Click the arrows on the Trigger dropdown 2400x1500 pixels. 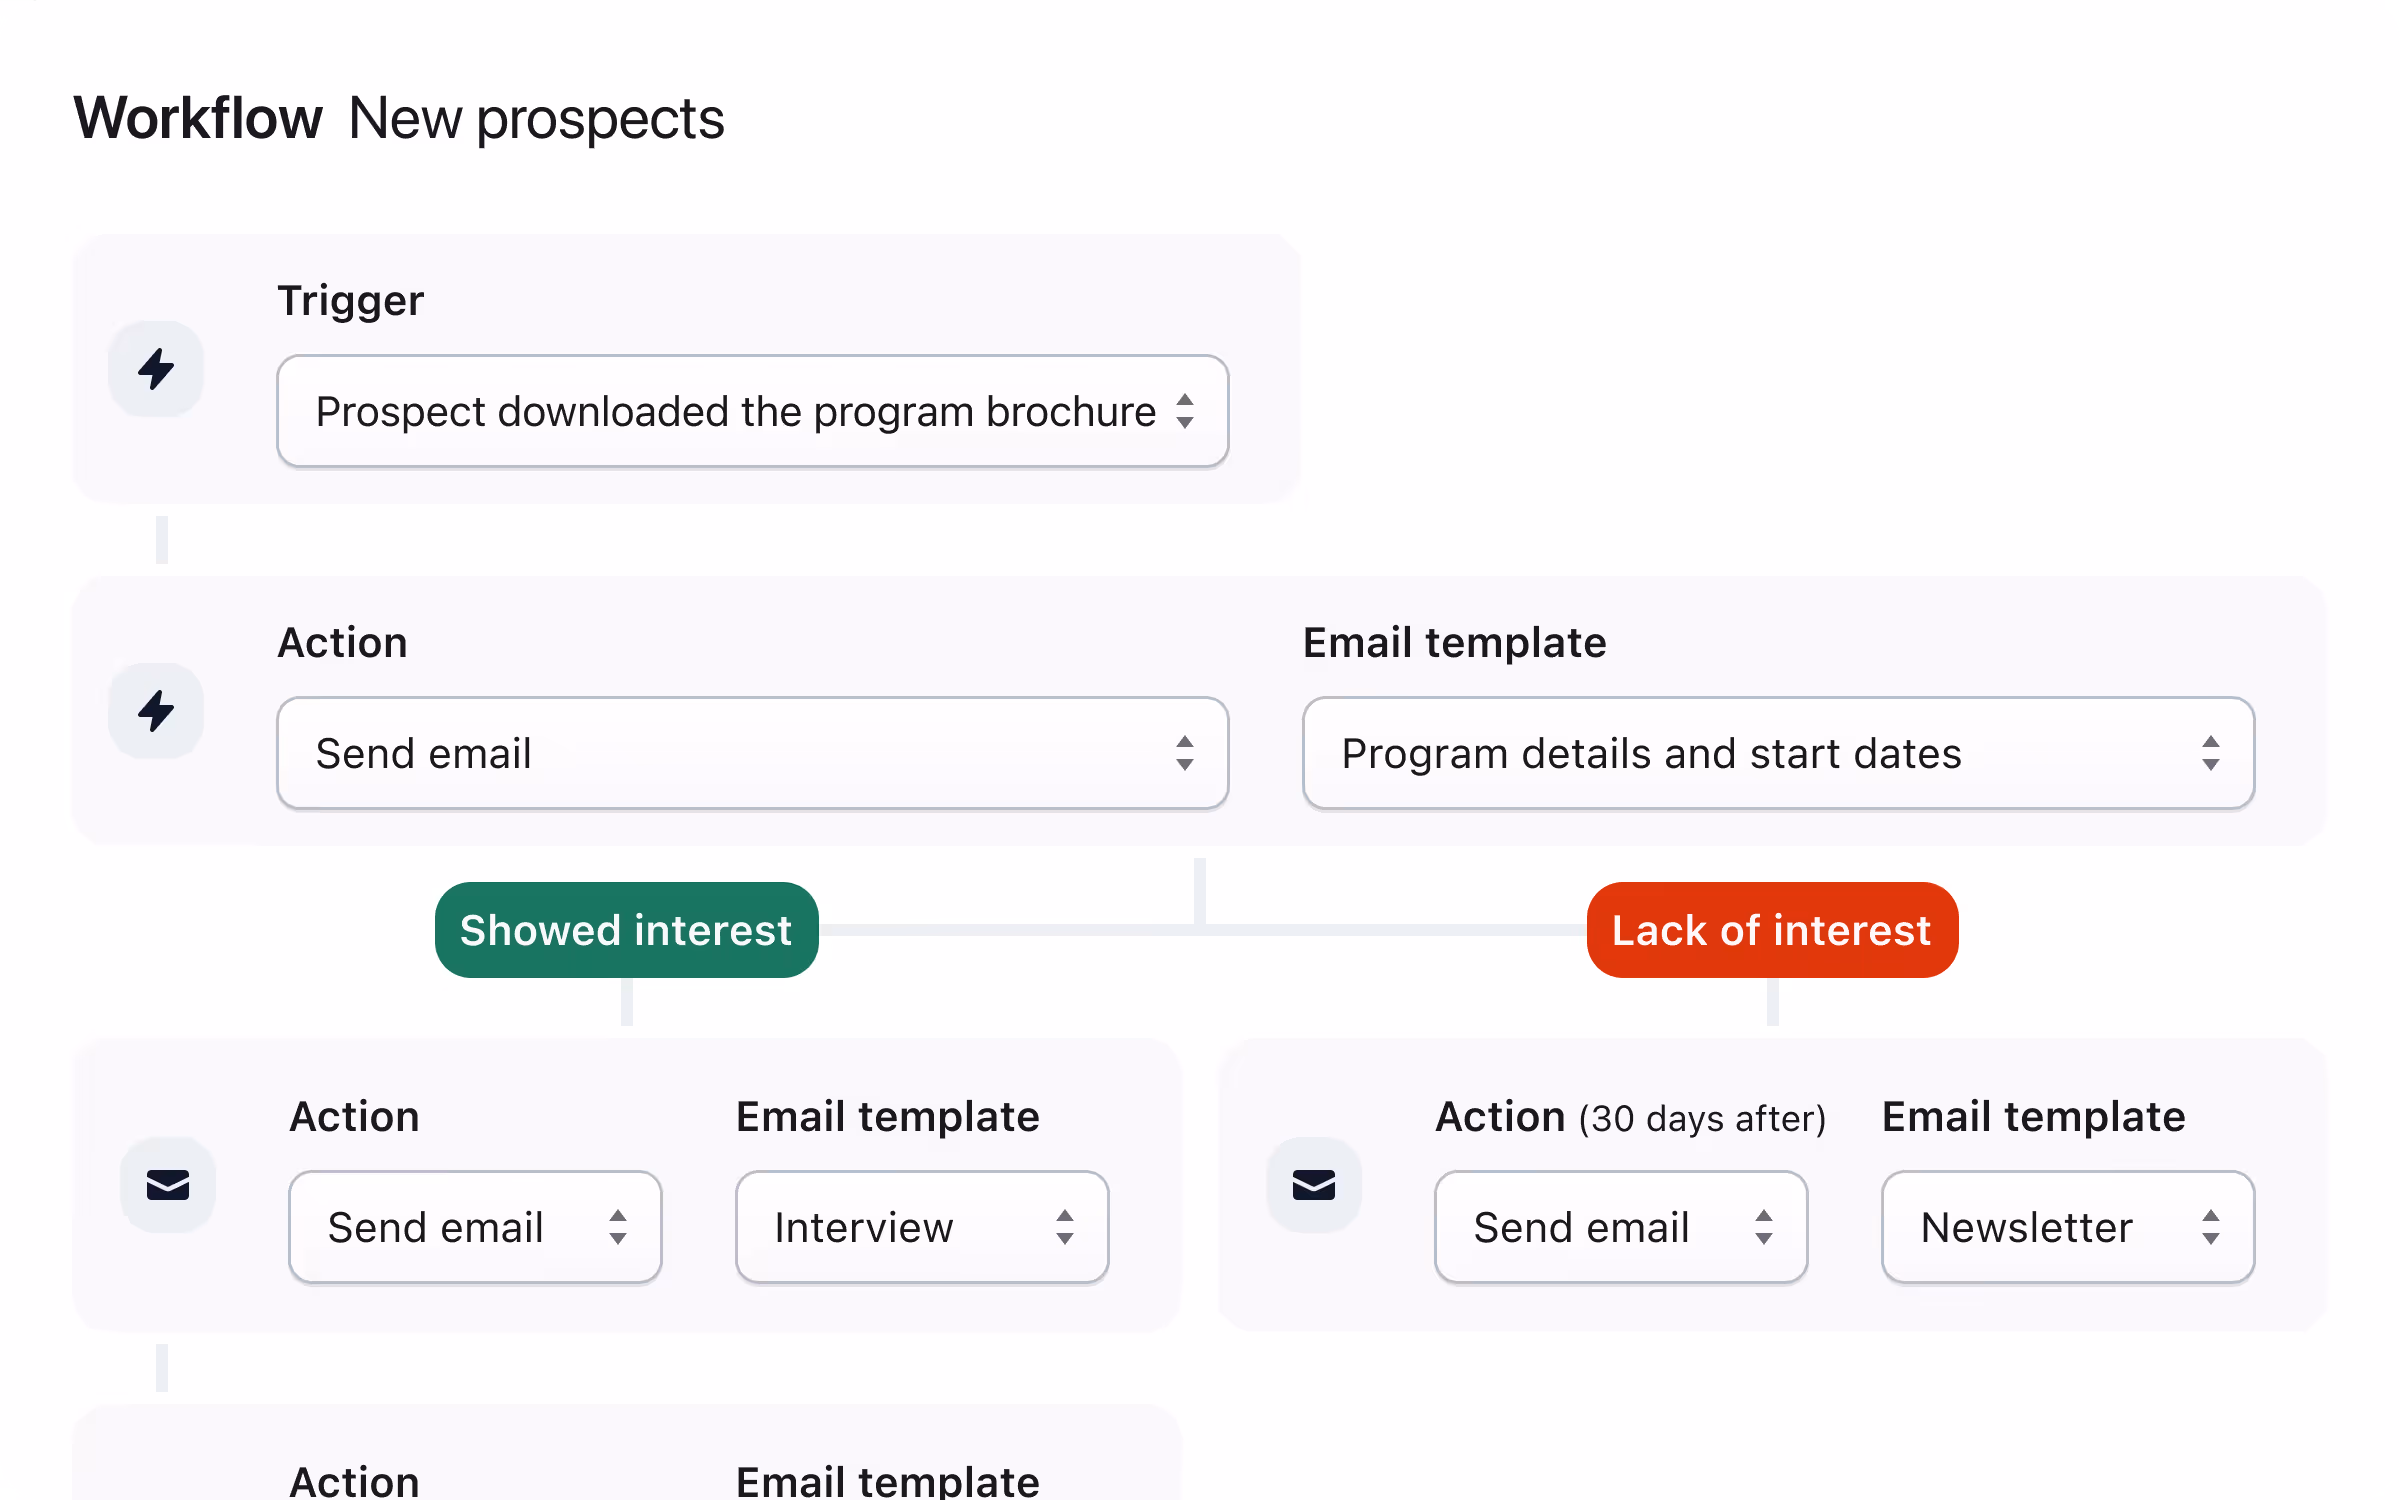(1185, 411)
